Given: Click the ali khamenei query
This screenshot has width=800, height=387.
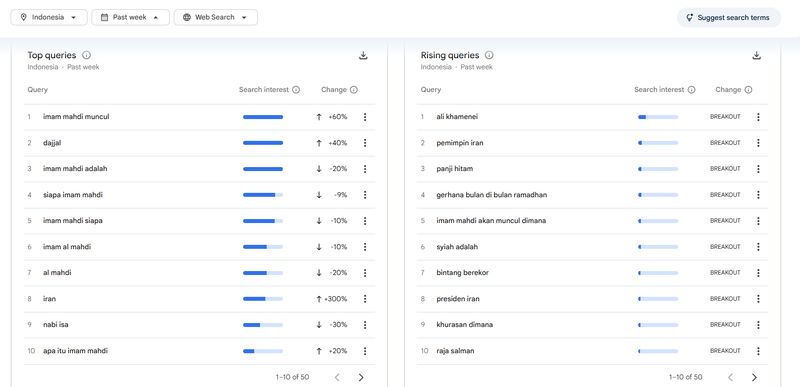Looking at the screenshot, I should pos(457,117).
